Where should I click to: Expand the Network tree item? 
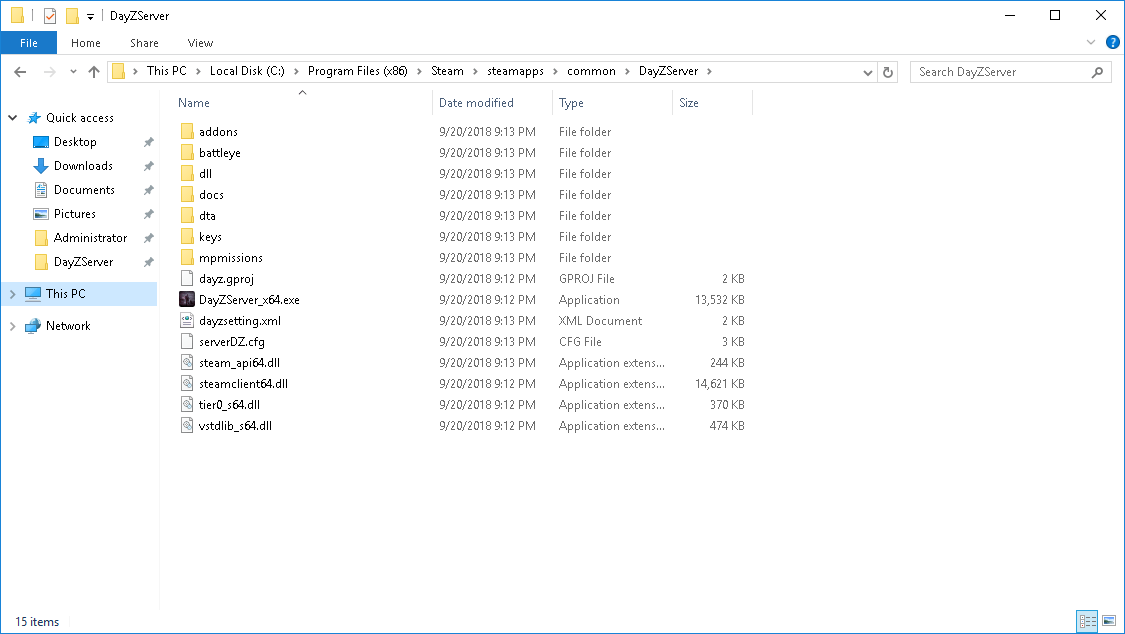(x=12, y=325)
